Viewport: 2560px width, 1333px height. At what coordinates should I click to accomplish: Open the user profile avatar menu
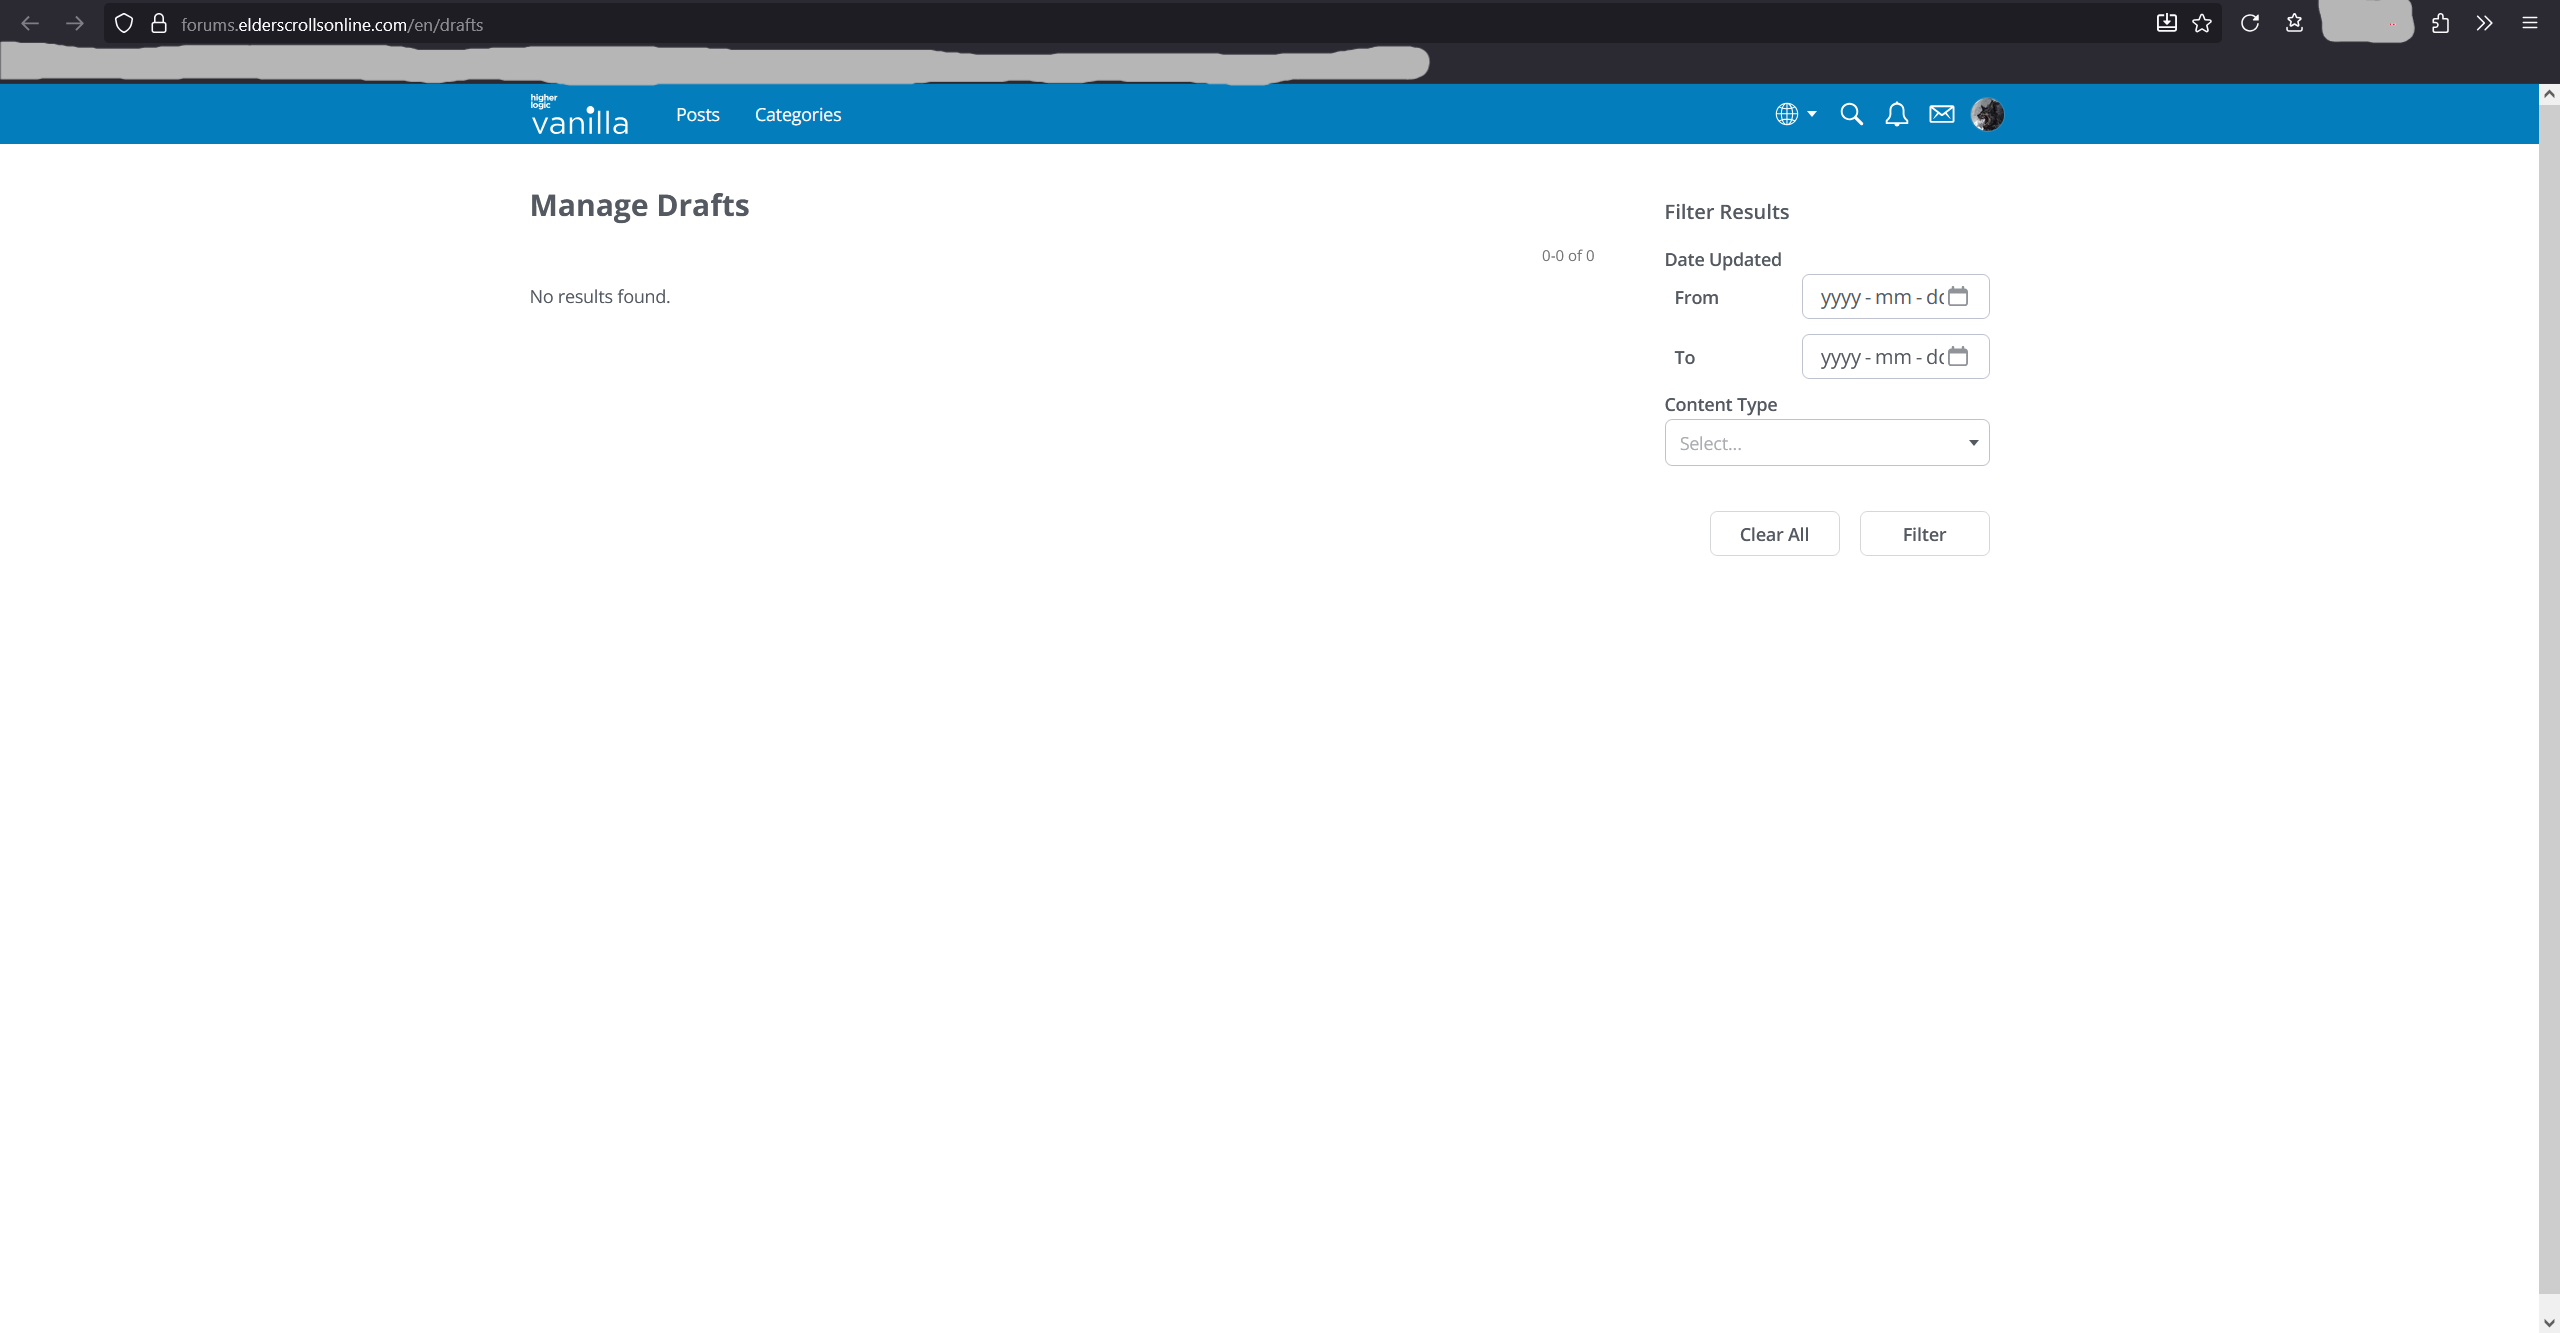tap(1986, 114)
